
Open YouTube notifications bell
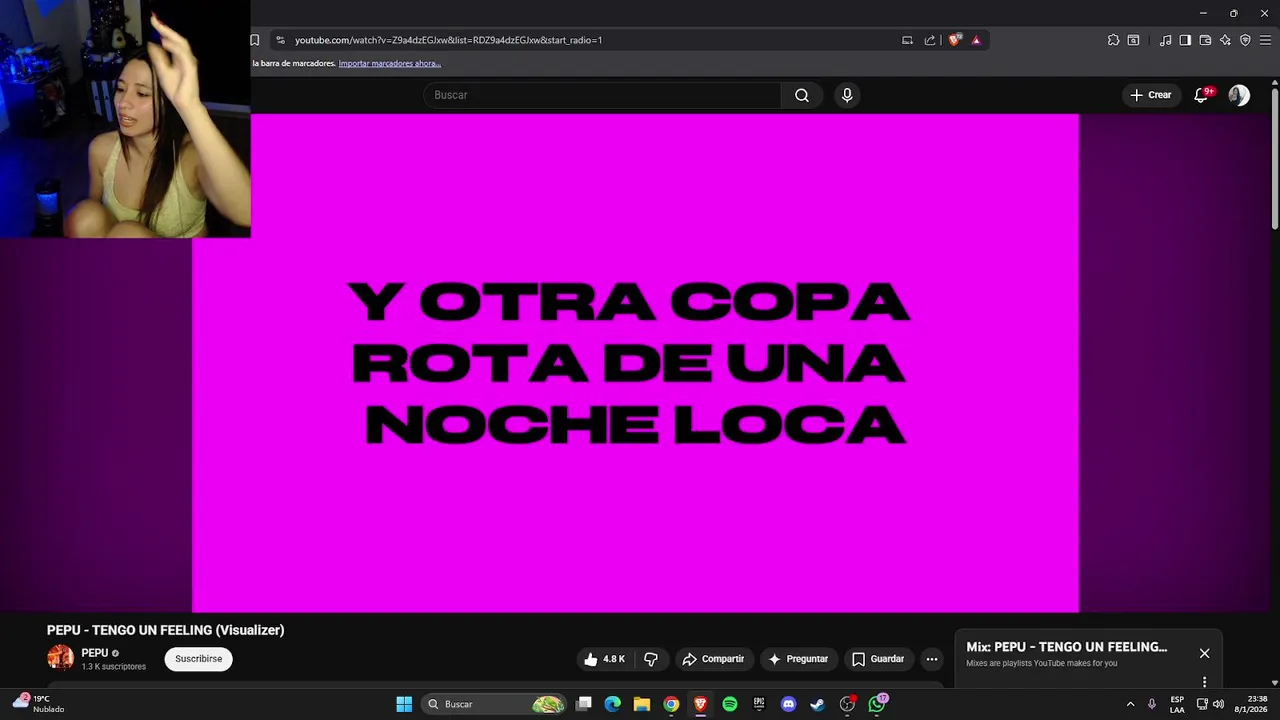pos(1202,95)
